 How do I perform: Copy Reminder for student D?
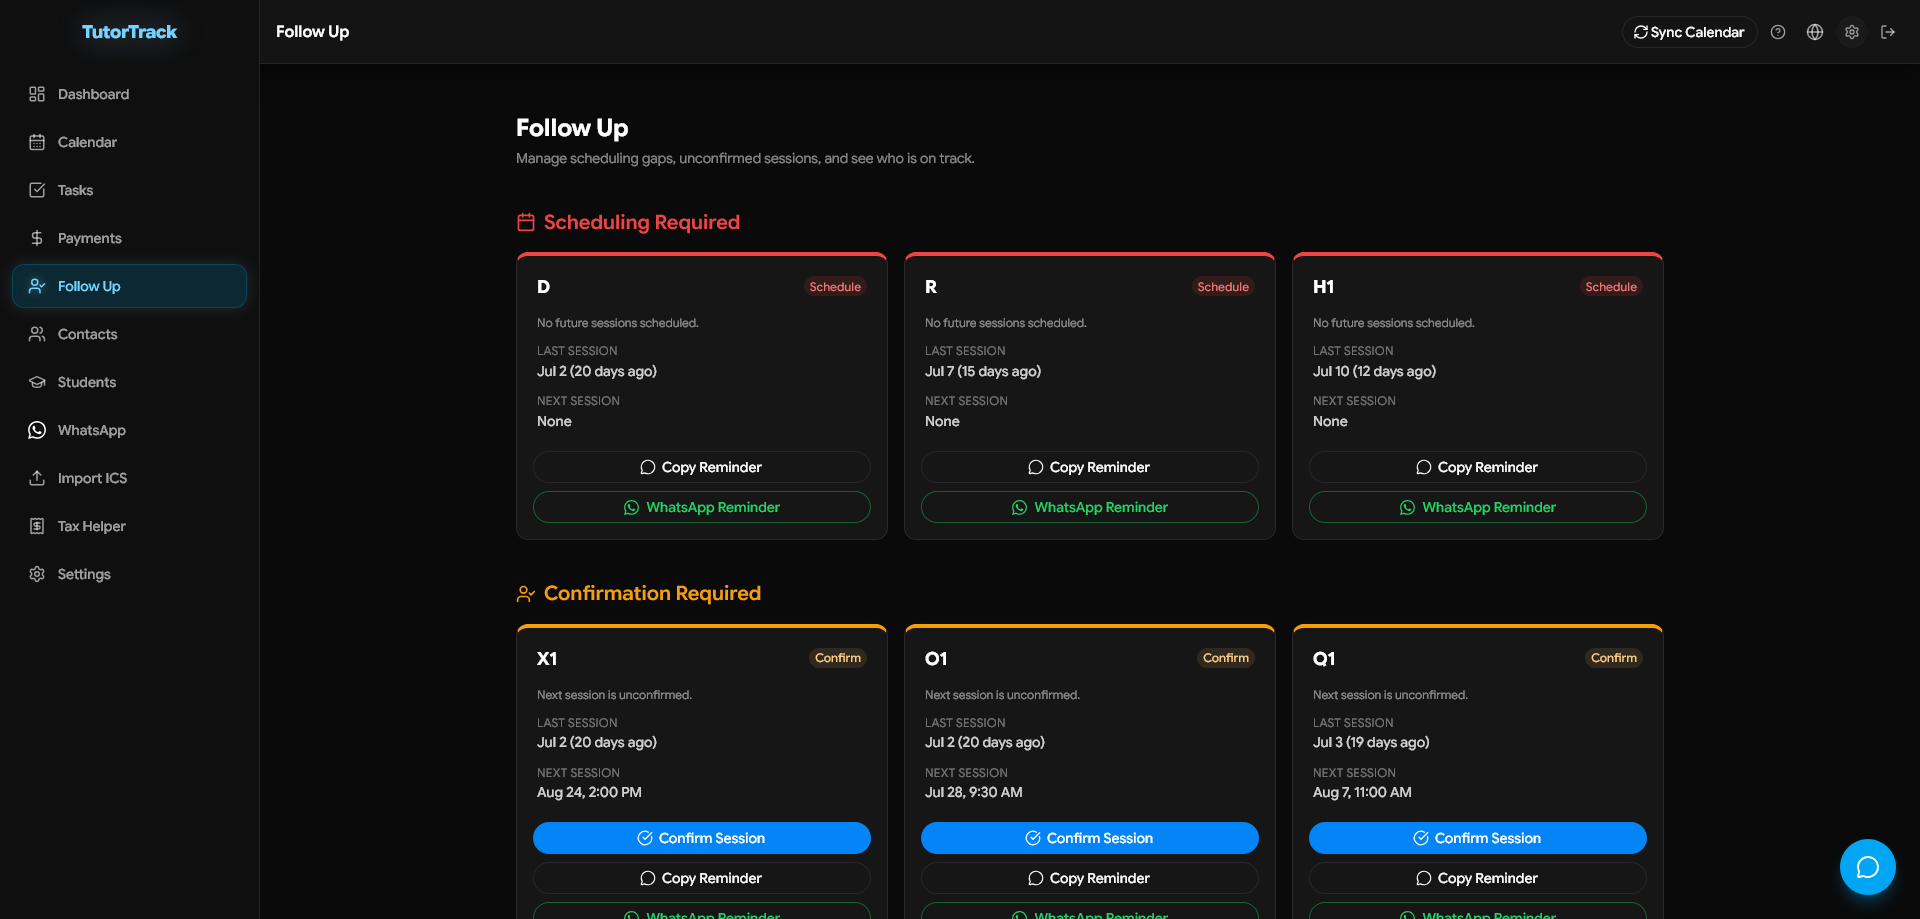[x=702, y=467]
